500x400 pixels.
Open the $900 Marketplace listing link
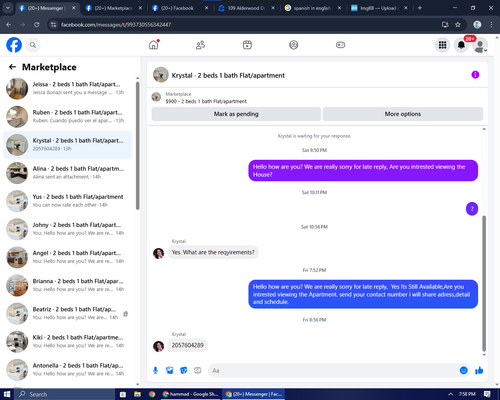pos(206,101)
